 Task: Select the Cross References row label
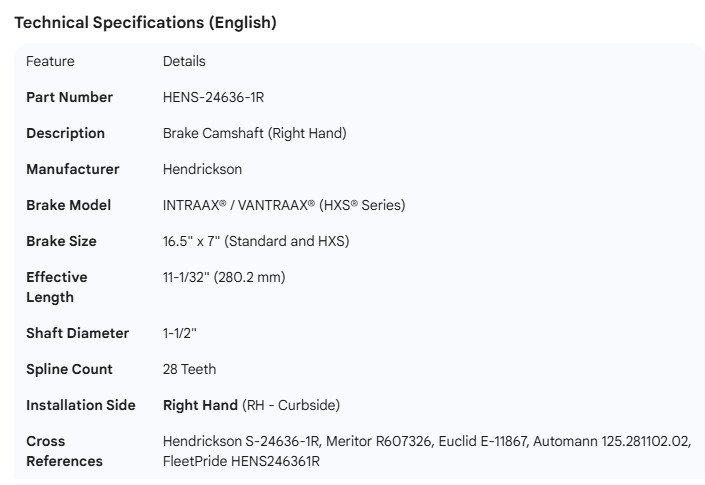pos(64,451)
